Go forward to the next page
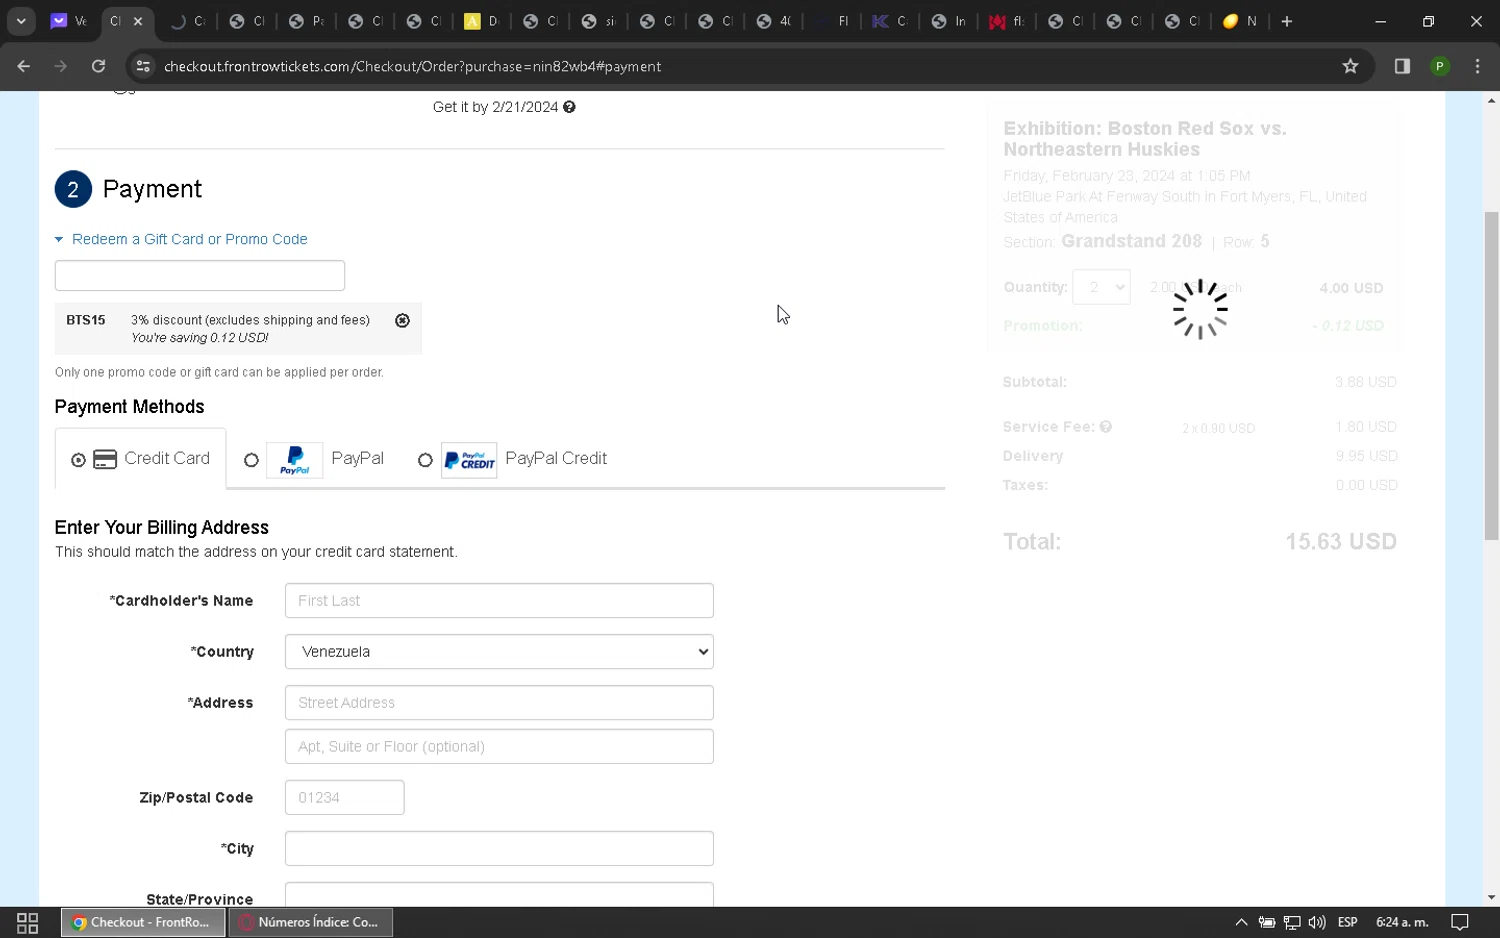 coord(61,66)
